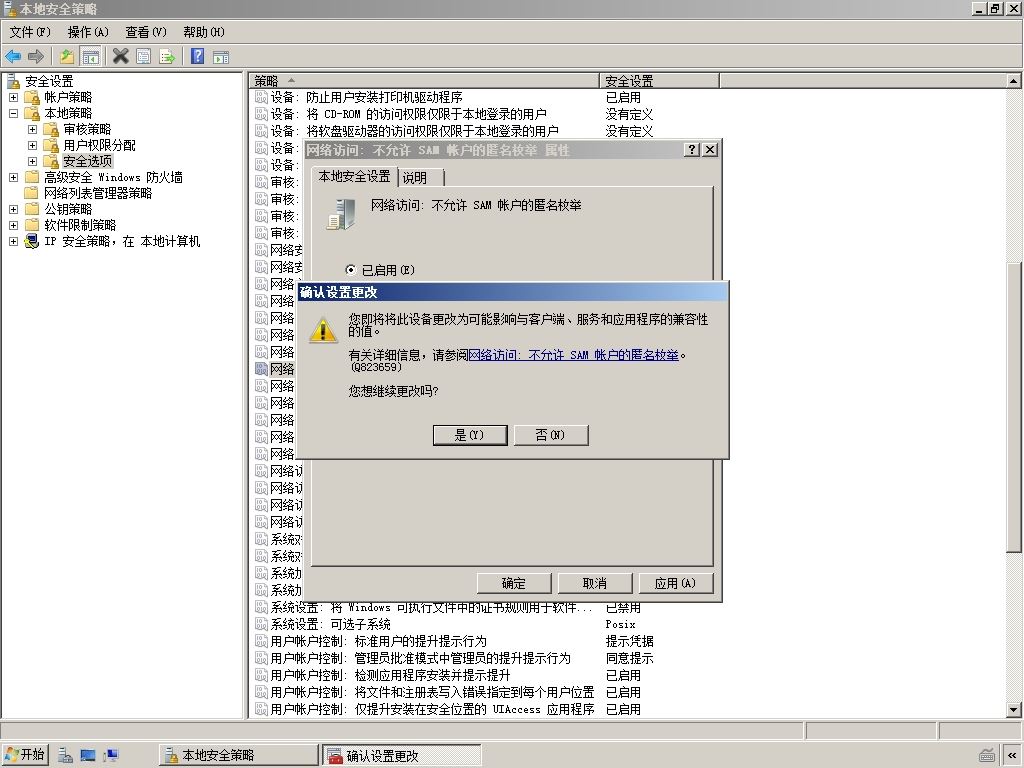Select 软件限制策略 tree item

pos(80,225)
